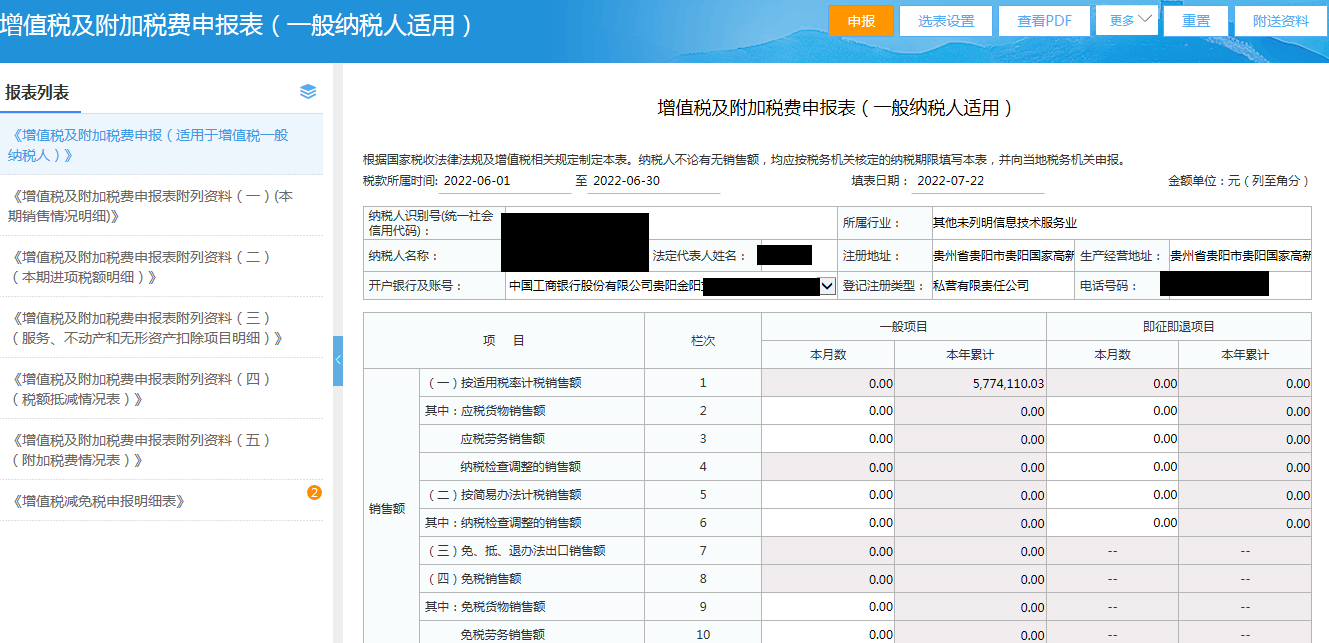Screen dimensions: 1329x643
Task: Select the main 增值税及附加税费申报 form in the list
Action: point(150,144)
